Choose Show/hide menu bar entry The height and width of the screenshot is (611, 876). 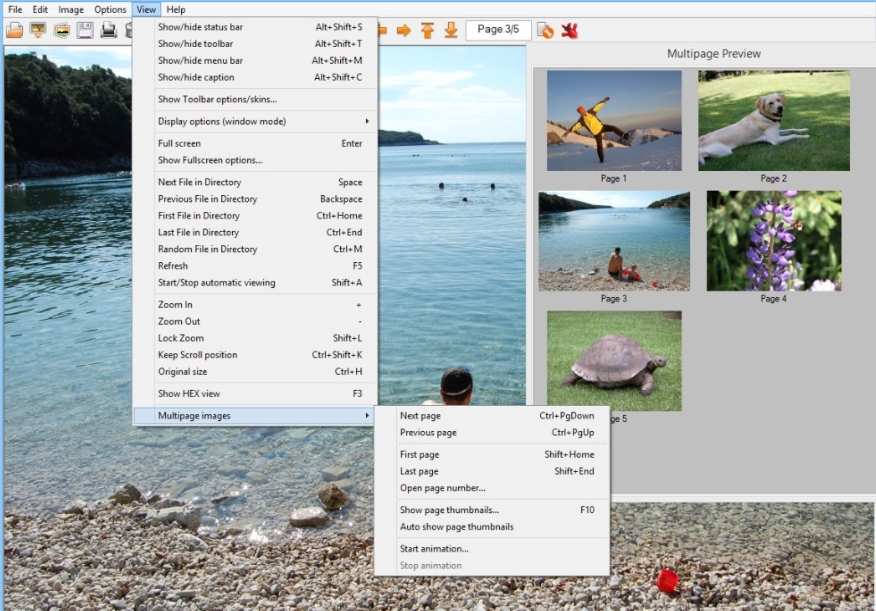255,60
